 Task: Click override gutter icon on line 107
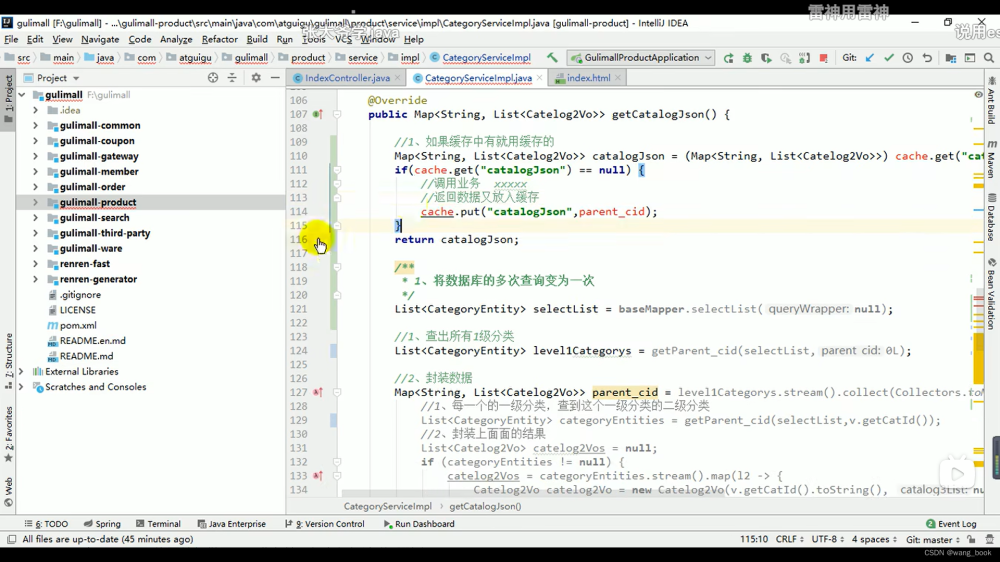click(x=318, y=114)
